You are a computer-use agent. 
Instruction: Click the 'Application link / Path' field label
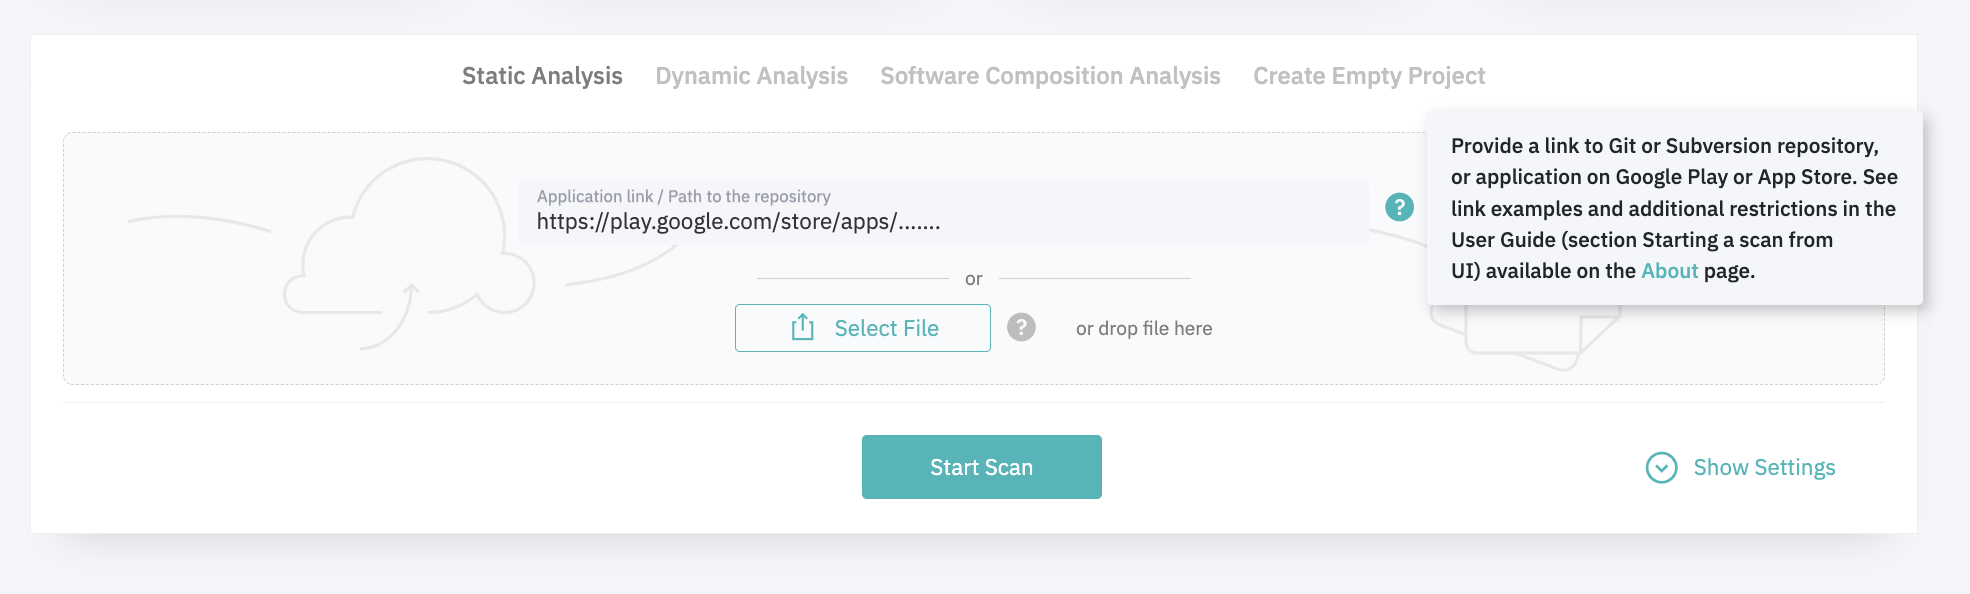(x=683, y=196)
